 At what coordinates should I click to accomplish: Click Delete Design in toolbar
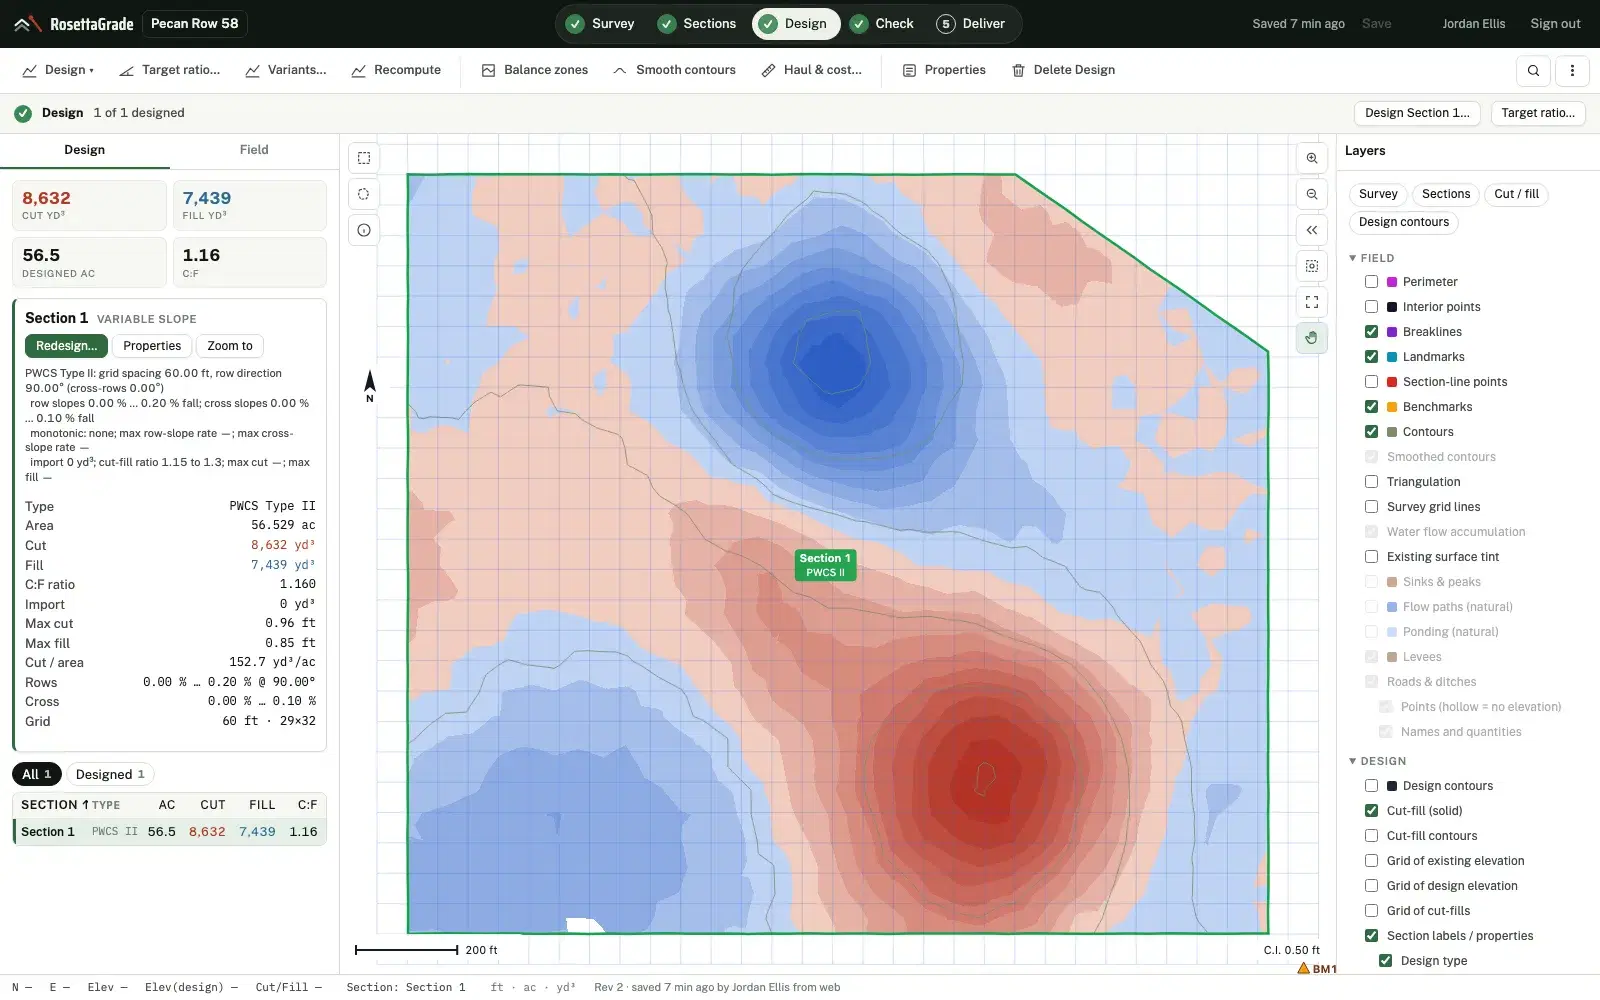coord(1063,70)
